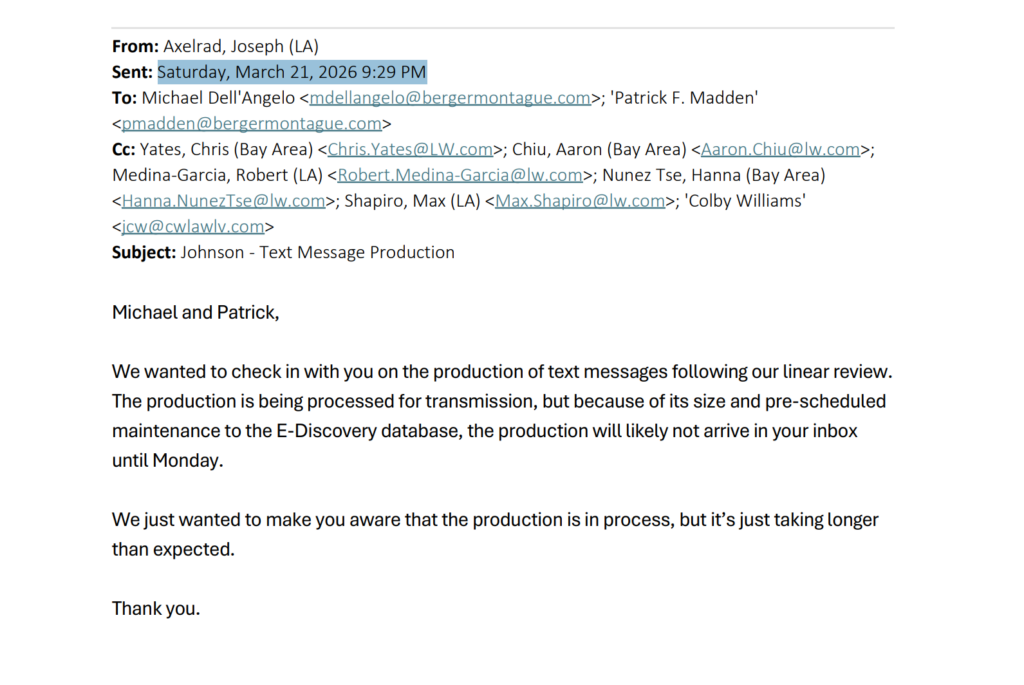Open the Chris.Yates@LW.com email link
The height and width of the screenshot is (685, 1024).
pos(410,150)
